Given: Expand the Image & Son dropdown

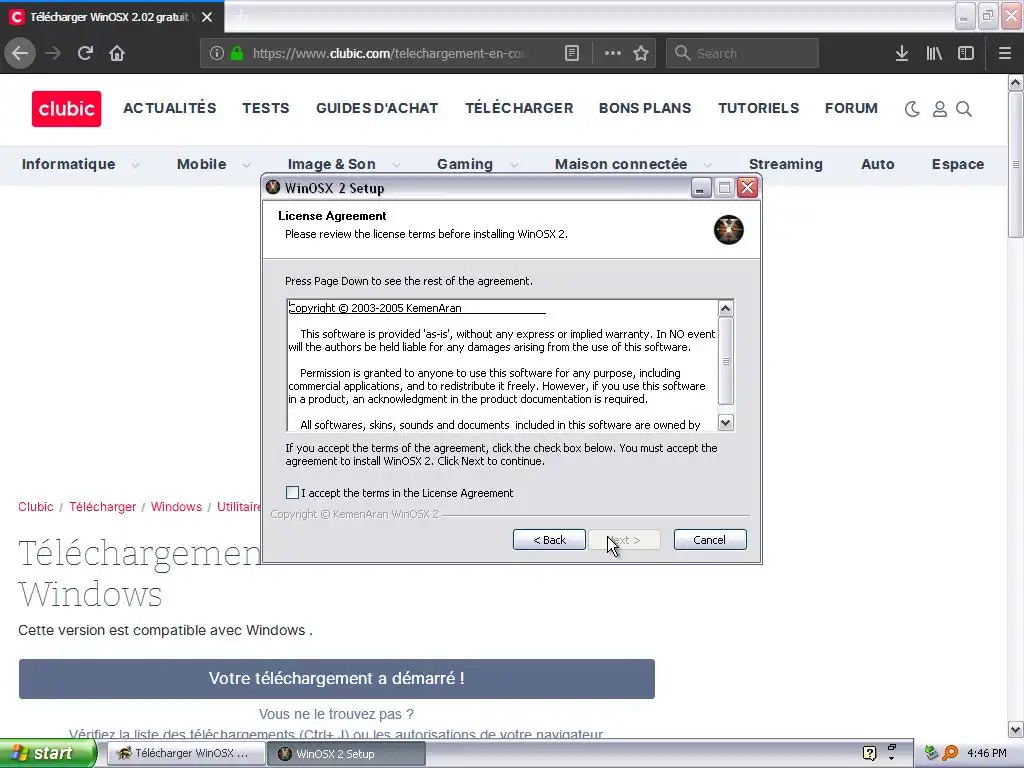Looking at the screenshot, I should point(396,165).
